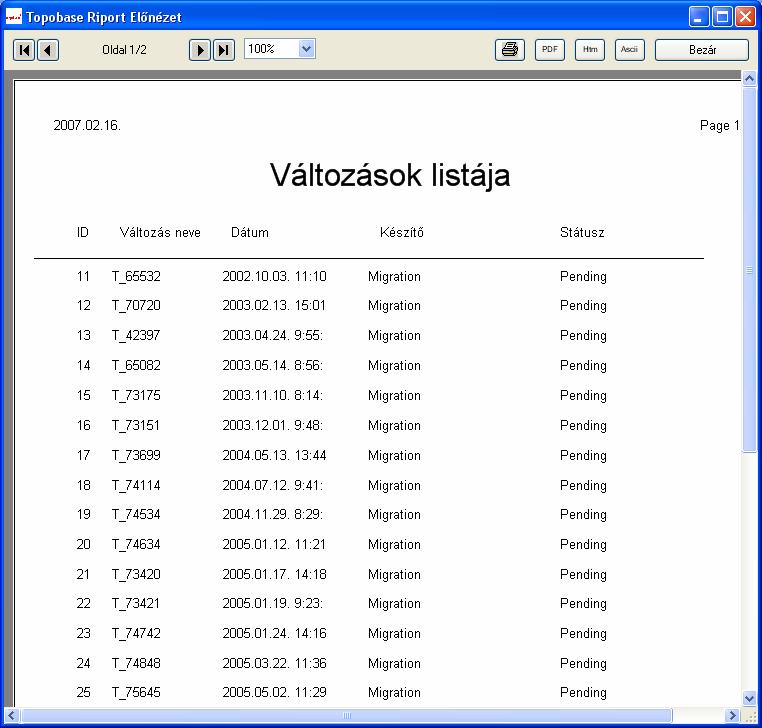Click Migration in row T_65532

pyautogui.click(x=394, y=277)
